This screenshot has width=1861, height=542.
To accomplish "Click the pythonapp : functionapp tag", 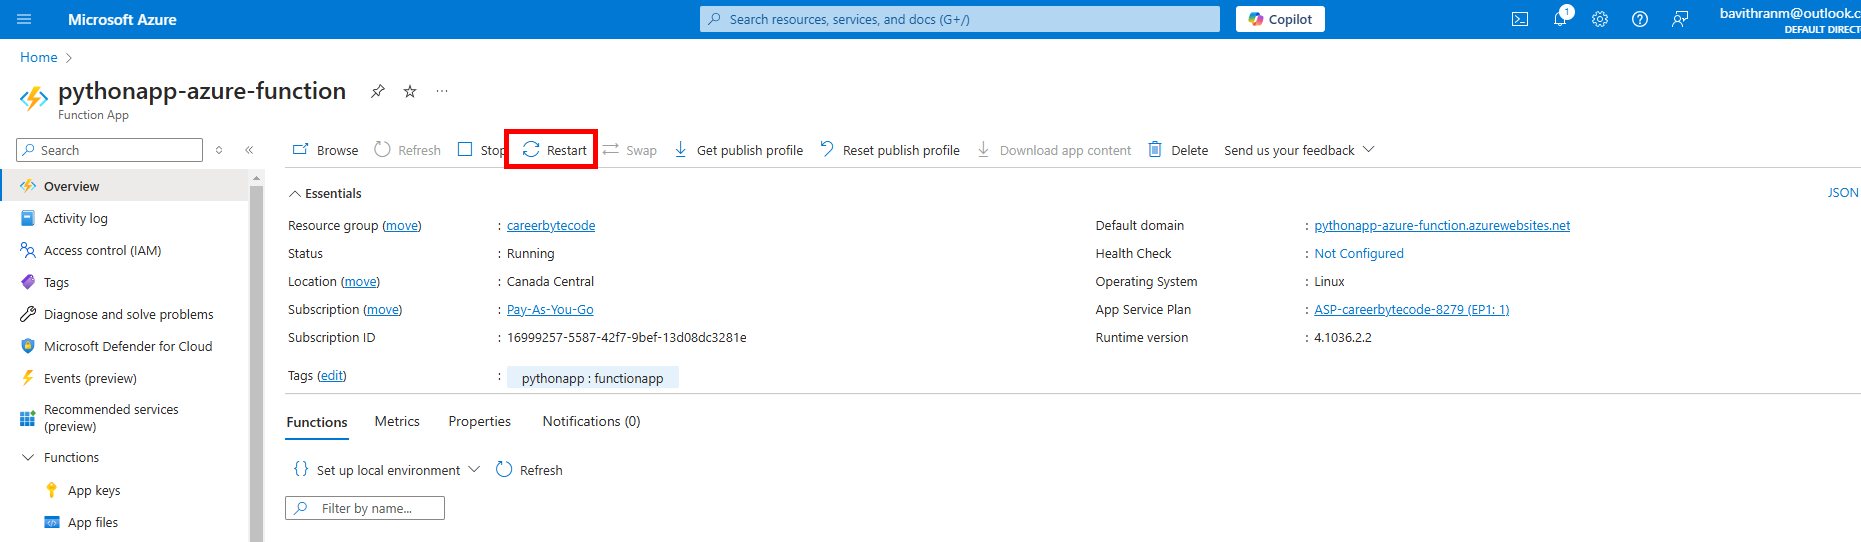I will pos(592,377).
